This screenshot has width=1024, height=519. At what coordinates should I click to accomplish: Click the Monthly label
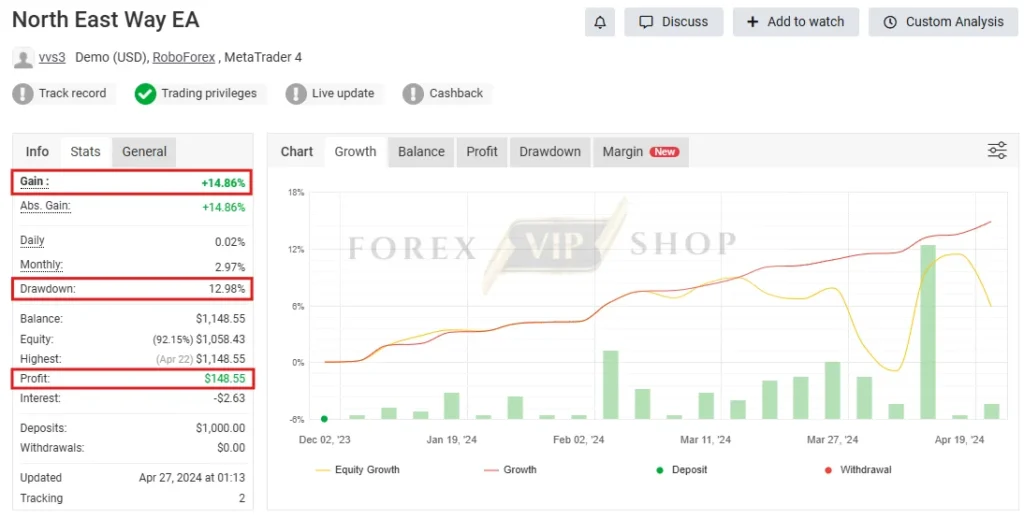(41, 265)
